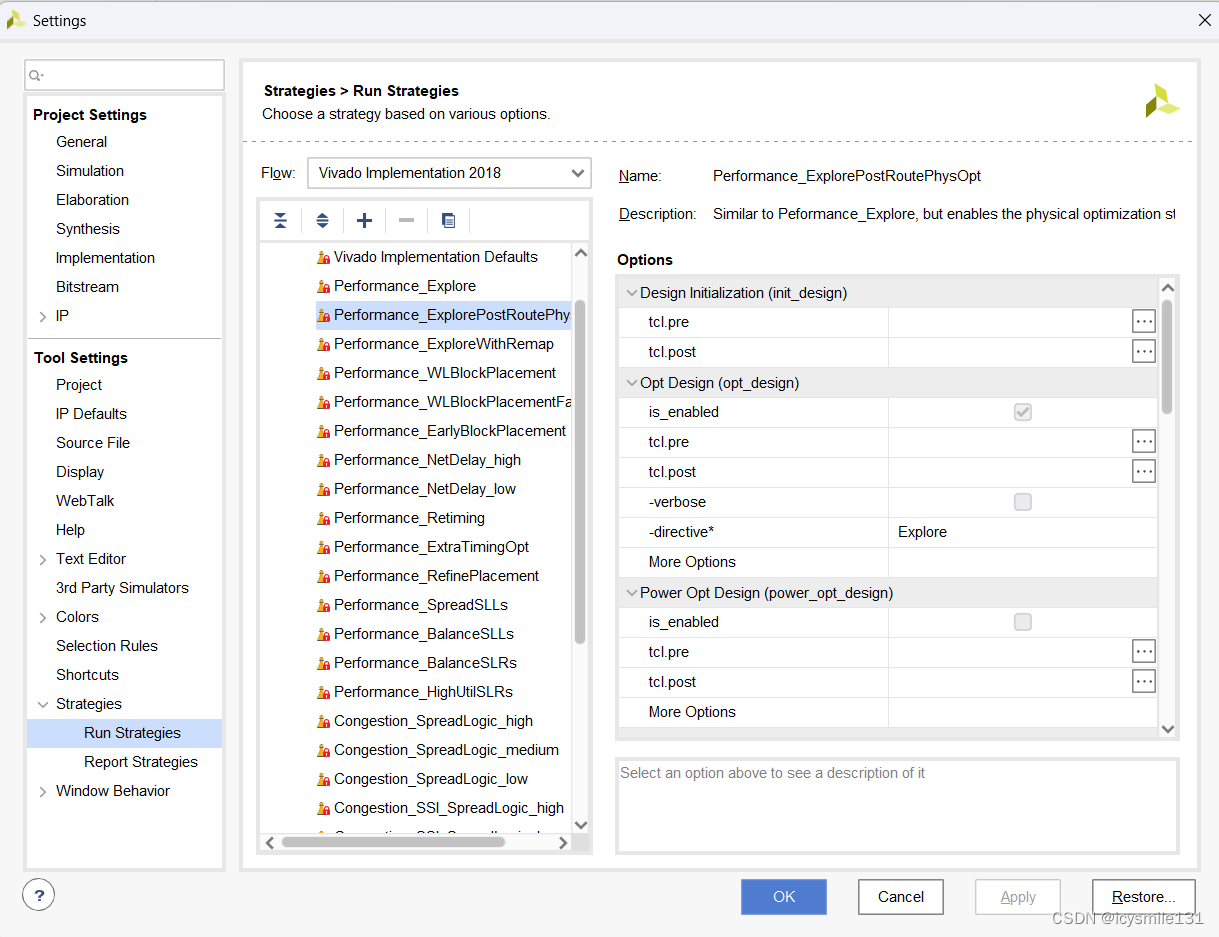Browse tcl.pre file under Design Initialization
1219x937 pixels.
pos(1144,322)
